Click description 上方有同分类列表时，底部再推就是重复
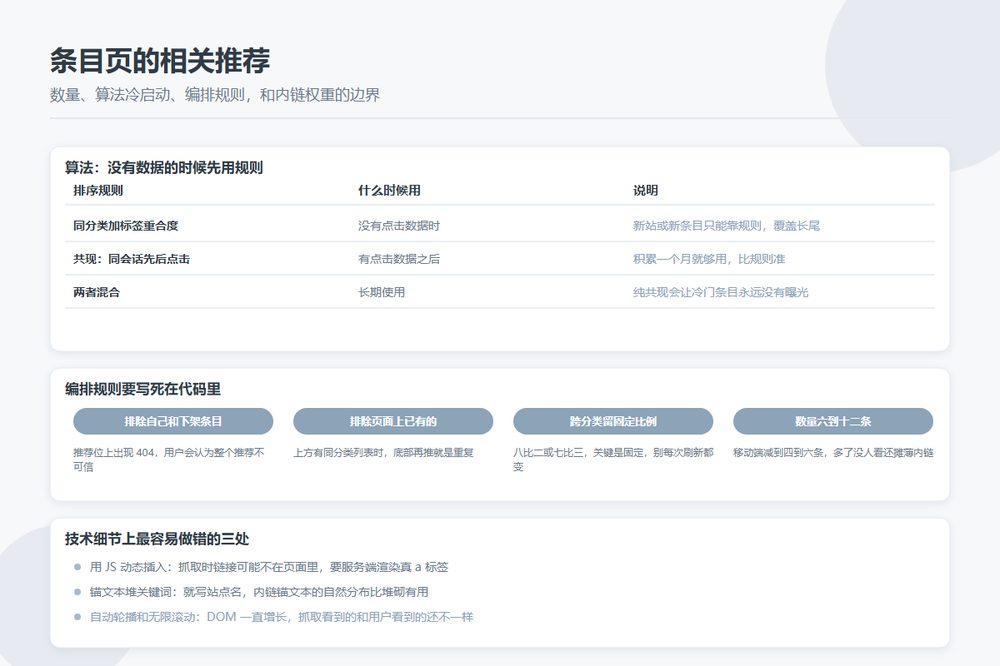The height and width of the screenshot is (666, 1000). (383, 452)
